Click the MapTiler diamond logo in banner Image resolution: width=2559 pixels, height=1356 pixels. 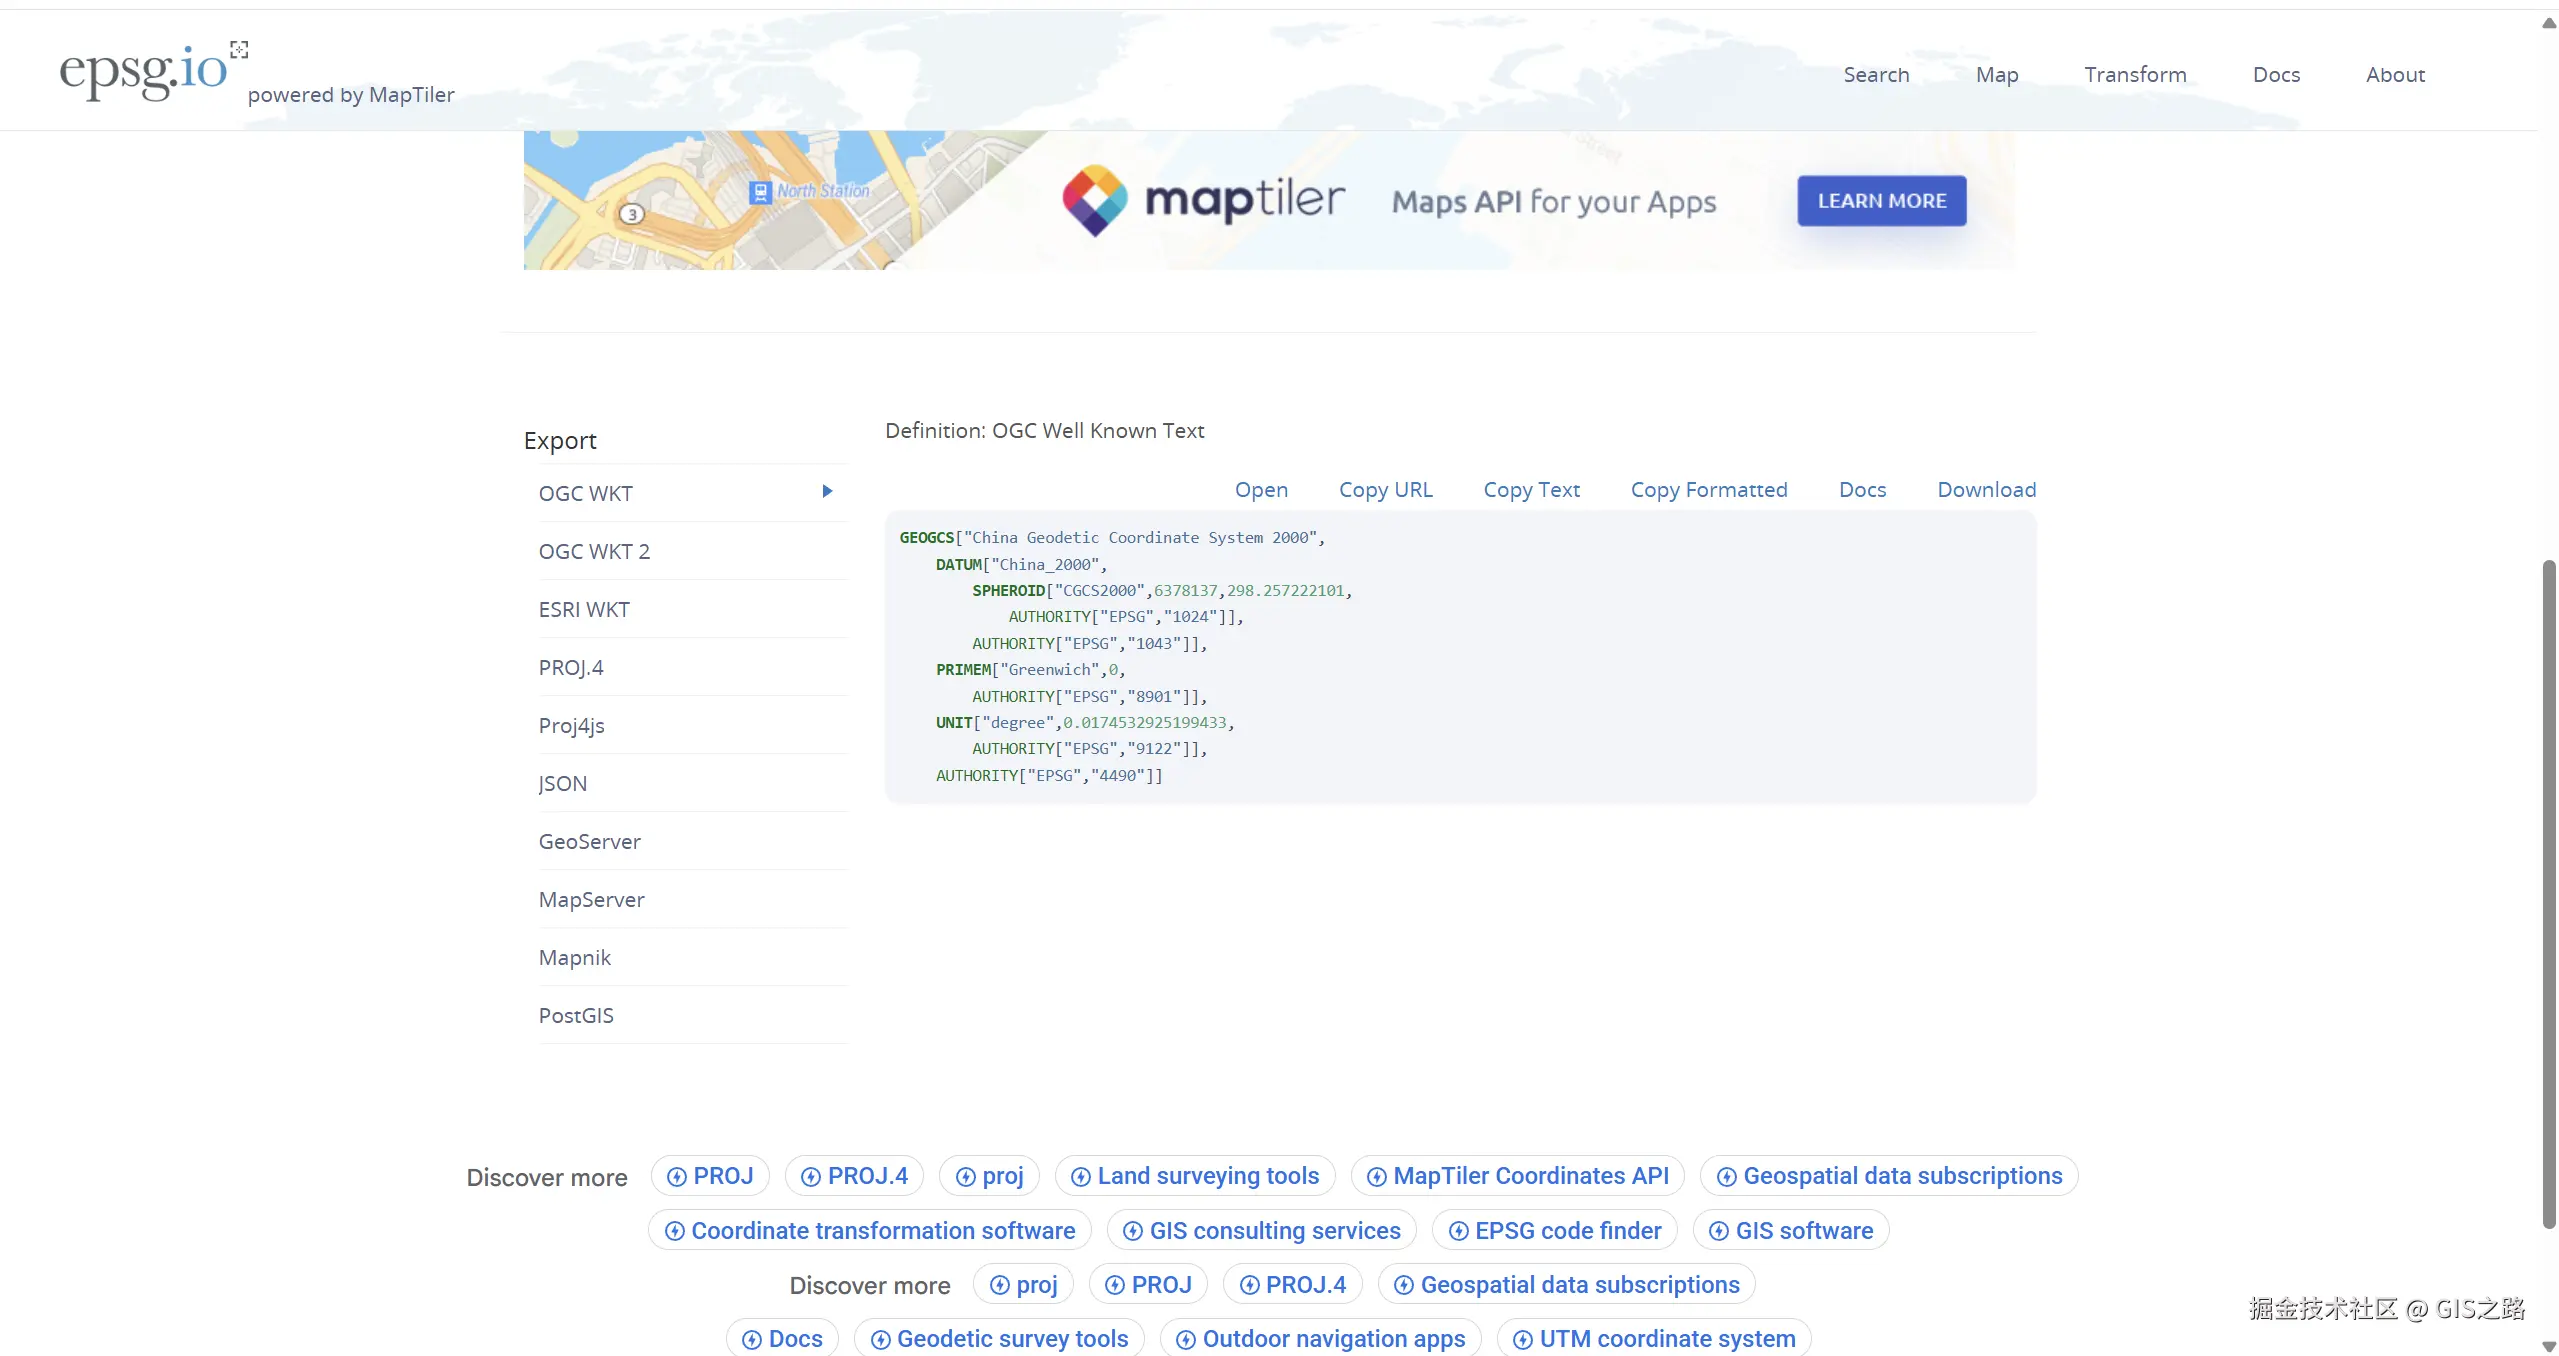click(x=1094, y=200)
